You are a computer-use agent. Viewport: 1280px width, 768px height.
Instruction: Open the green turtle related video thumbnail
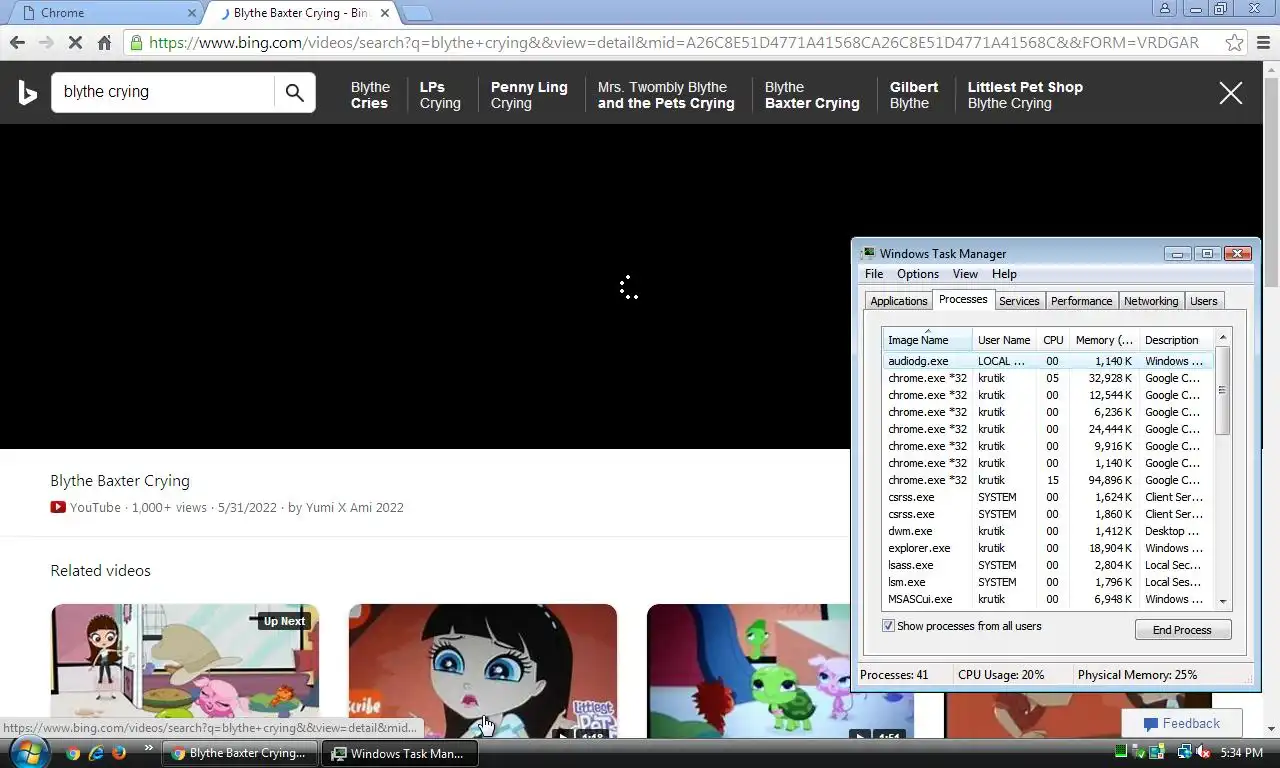(x=748, y=671)
